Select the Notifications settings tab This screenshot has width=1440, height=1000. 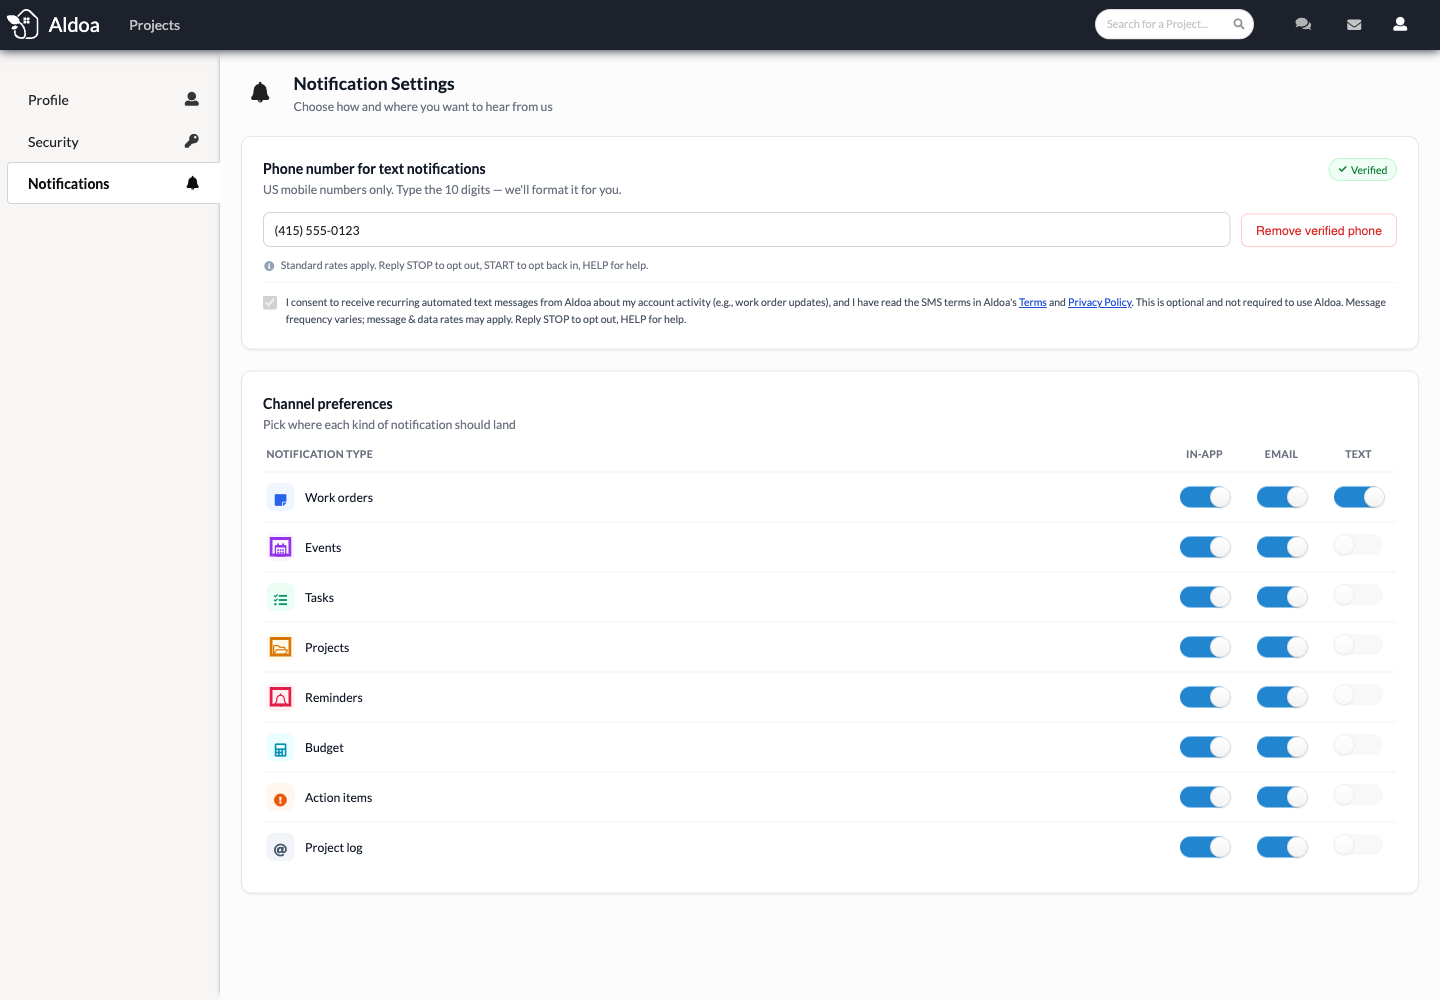pyautogui.click(x=113, y=183)
